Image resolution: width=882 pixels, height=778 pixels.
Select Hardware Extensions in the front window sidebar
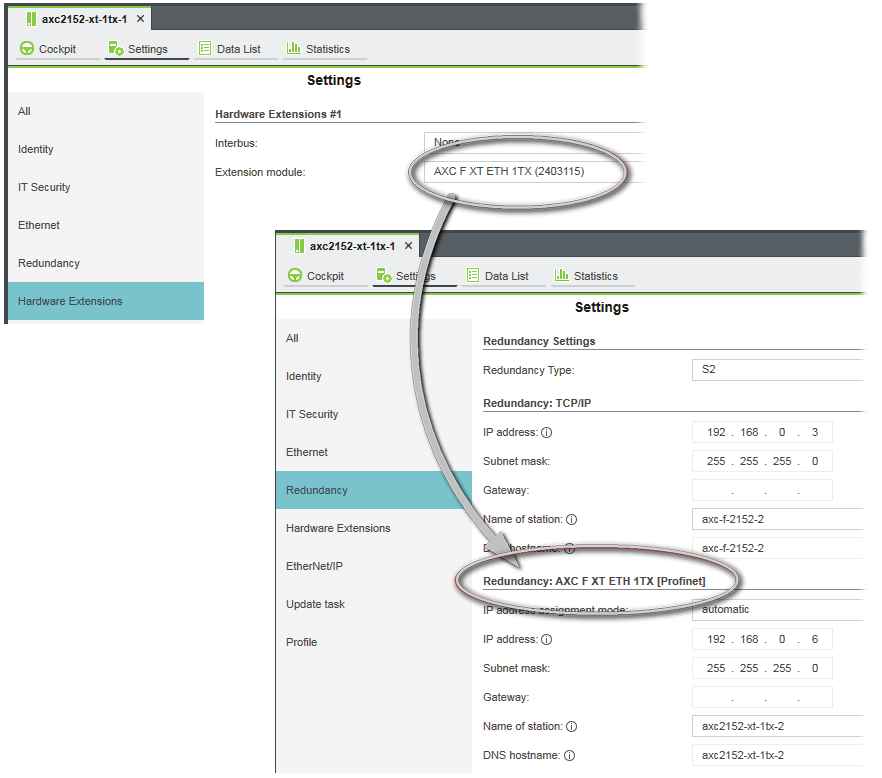point(374,528)
